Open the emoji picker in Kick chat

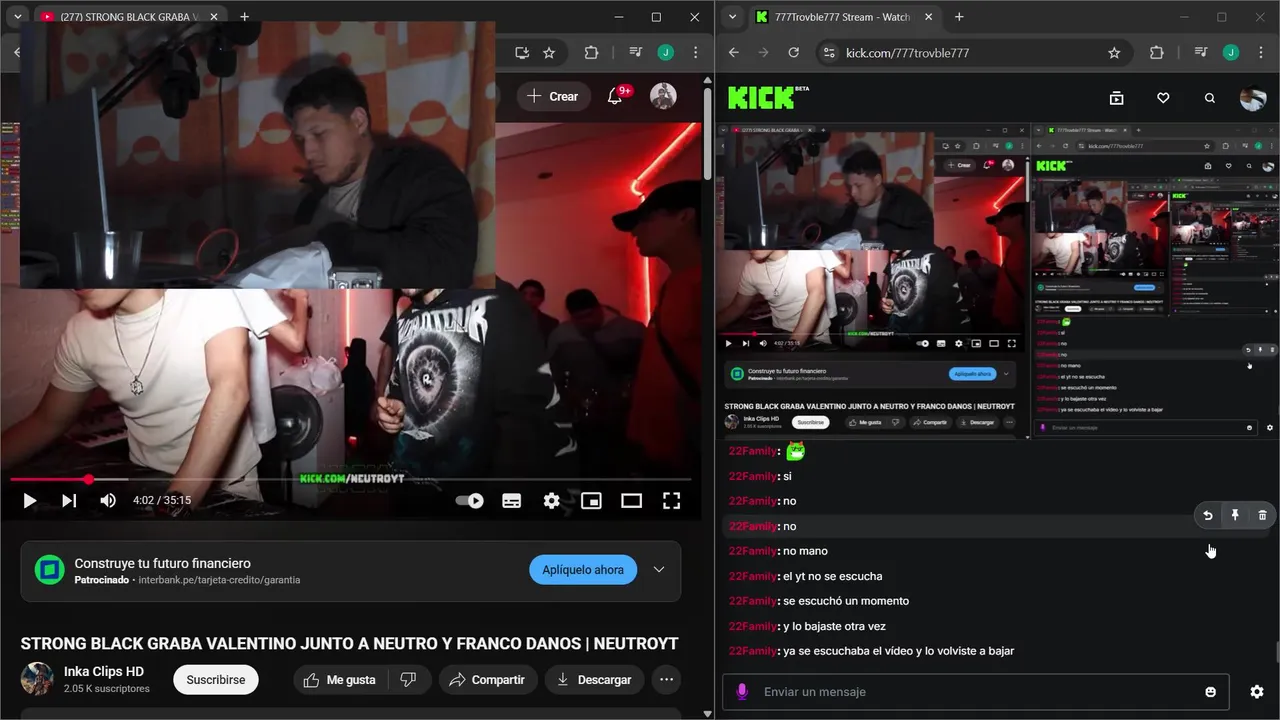click(x=1211, y=692)
